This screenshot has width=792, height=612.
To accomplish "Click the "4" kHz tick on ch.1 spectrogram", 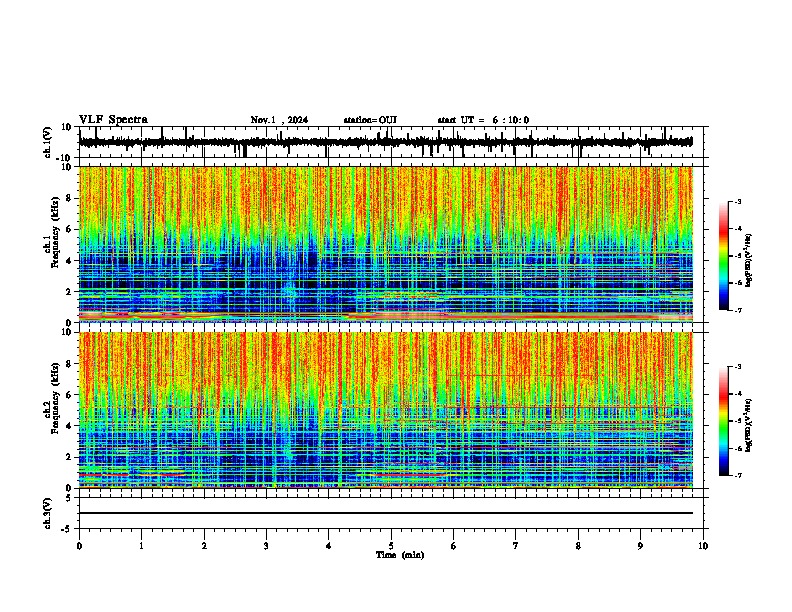I will click(x=69, y=261).
